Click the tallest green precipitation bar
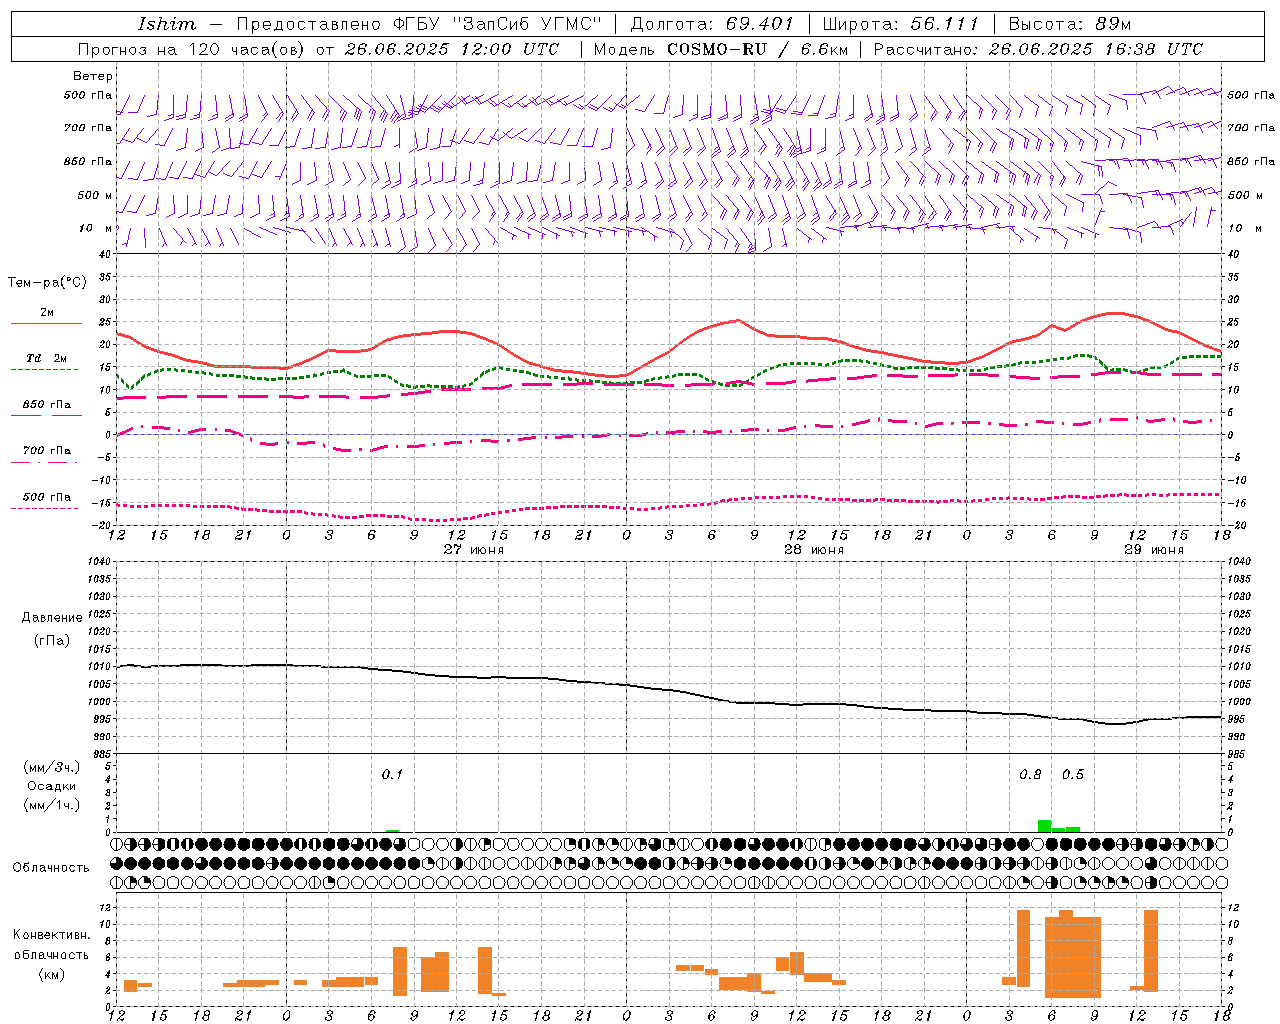Image resolution: width=1280 pixels, height=1024 pixels. (1044, 826)
